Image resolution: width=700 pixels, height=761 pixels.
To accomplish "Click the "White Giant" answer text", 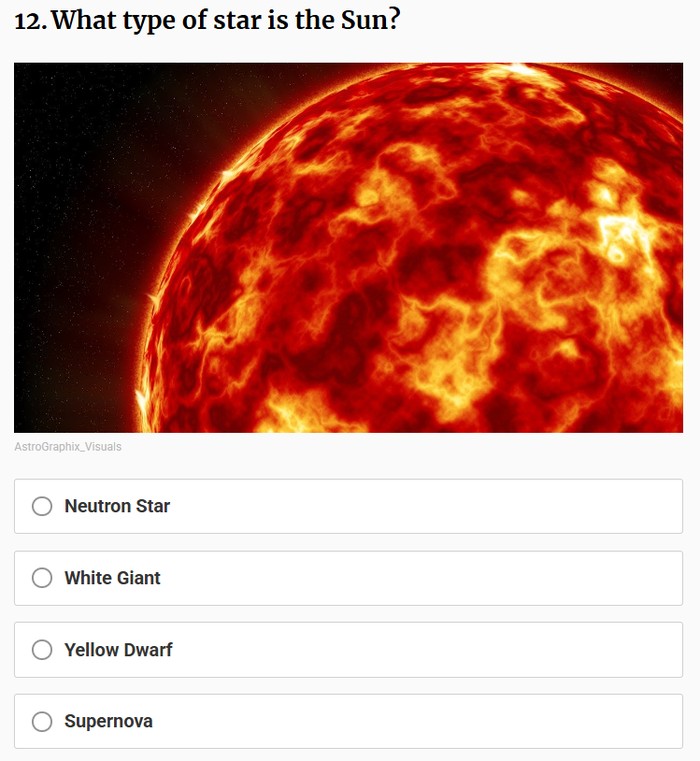I will (112, 578).
